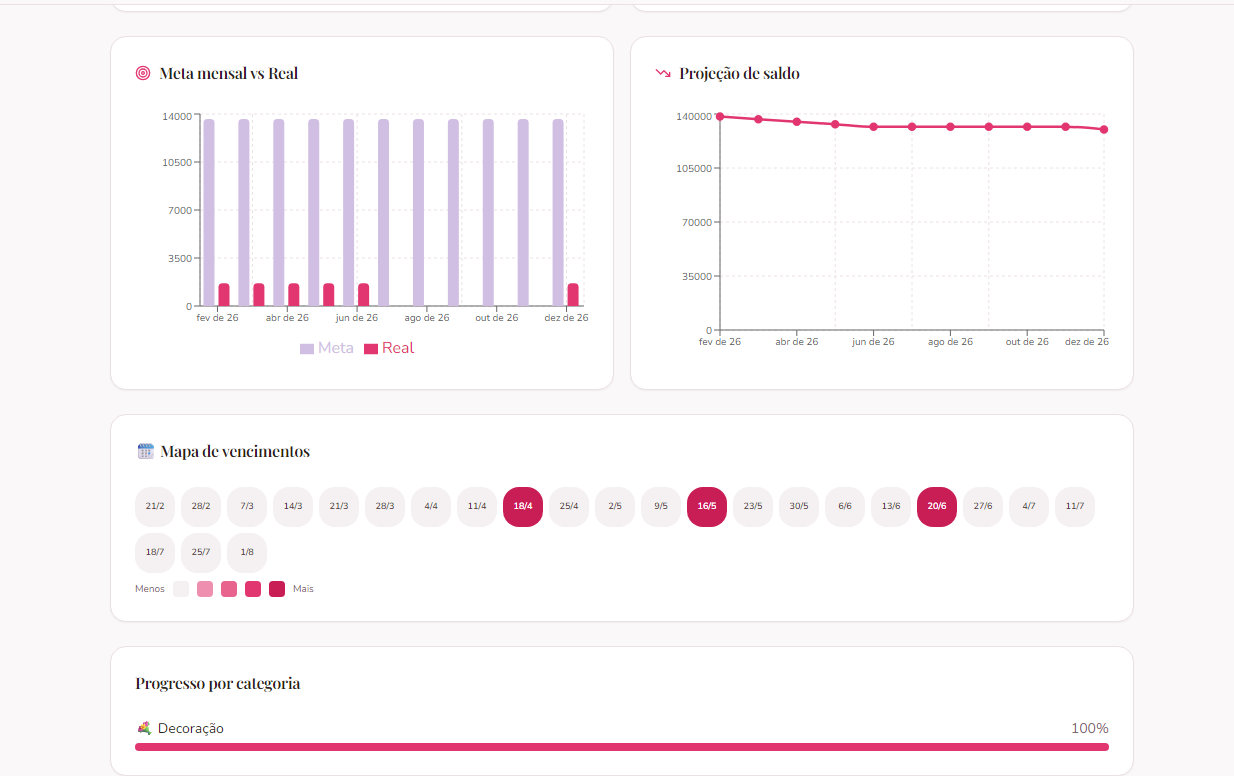Screen dimensions: 1234x776
Task: Click the calendar icon beside Mapa de vencimentos
Action: click(145, 451)
